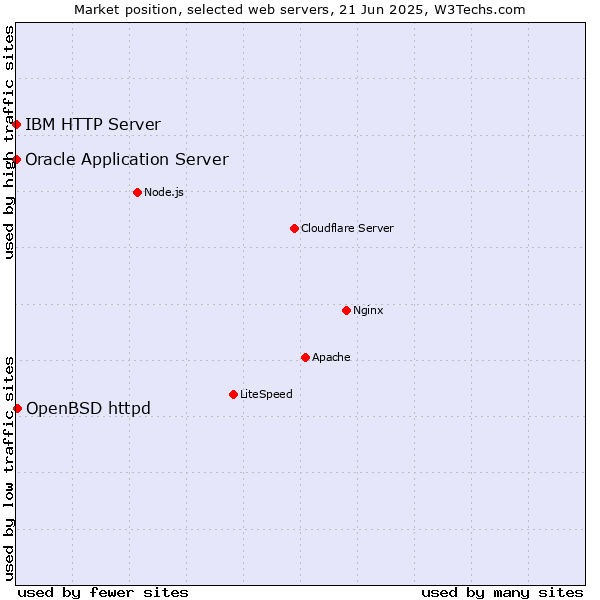Click the OpenBSD httpd red data point

coord(18,408)
